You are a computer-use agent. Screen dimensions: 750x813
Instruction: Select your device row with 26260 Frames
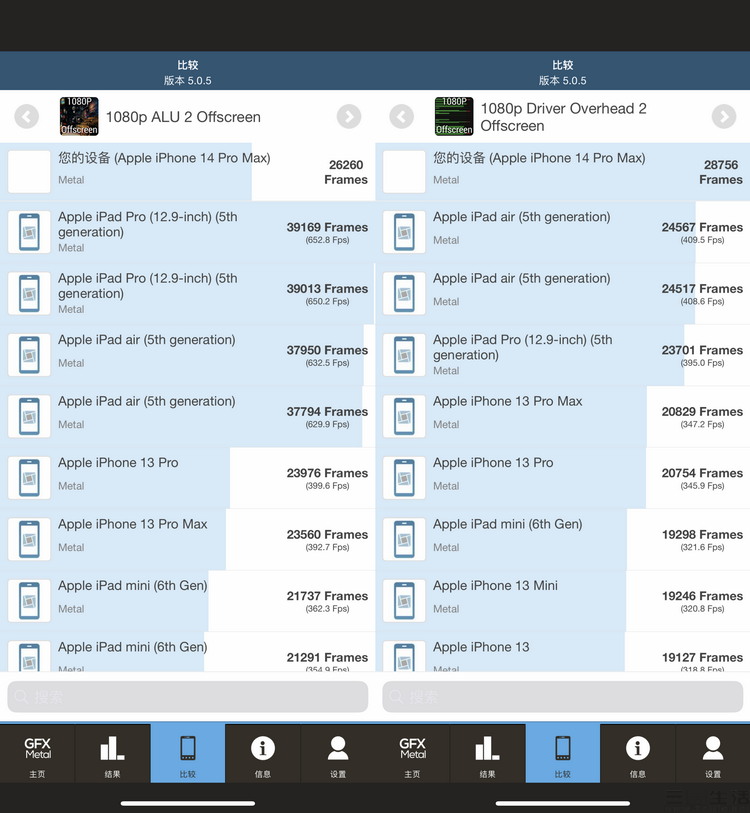(188, 172)
